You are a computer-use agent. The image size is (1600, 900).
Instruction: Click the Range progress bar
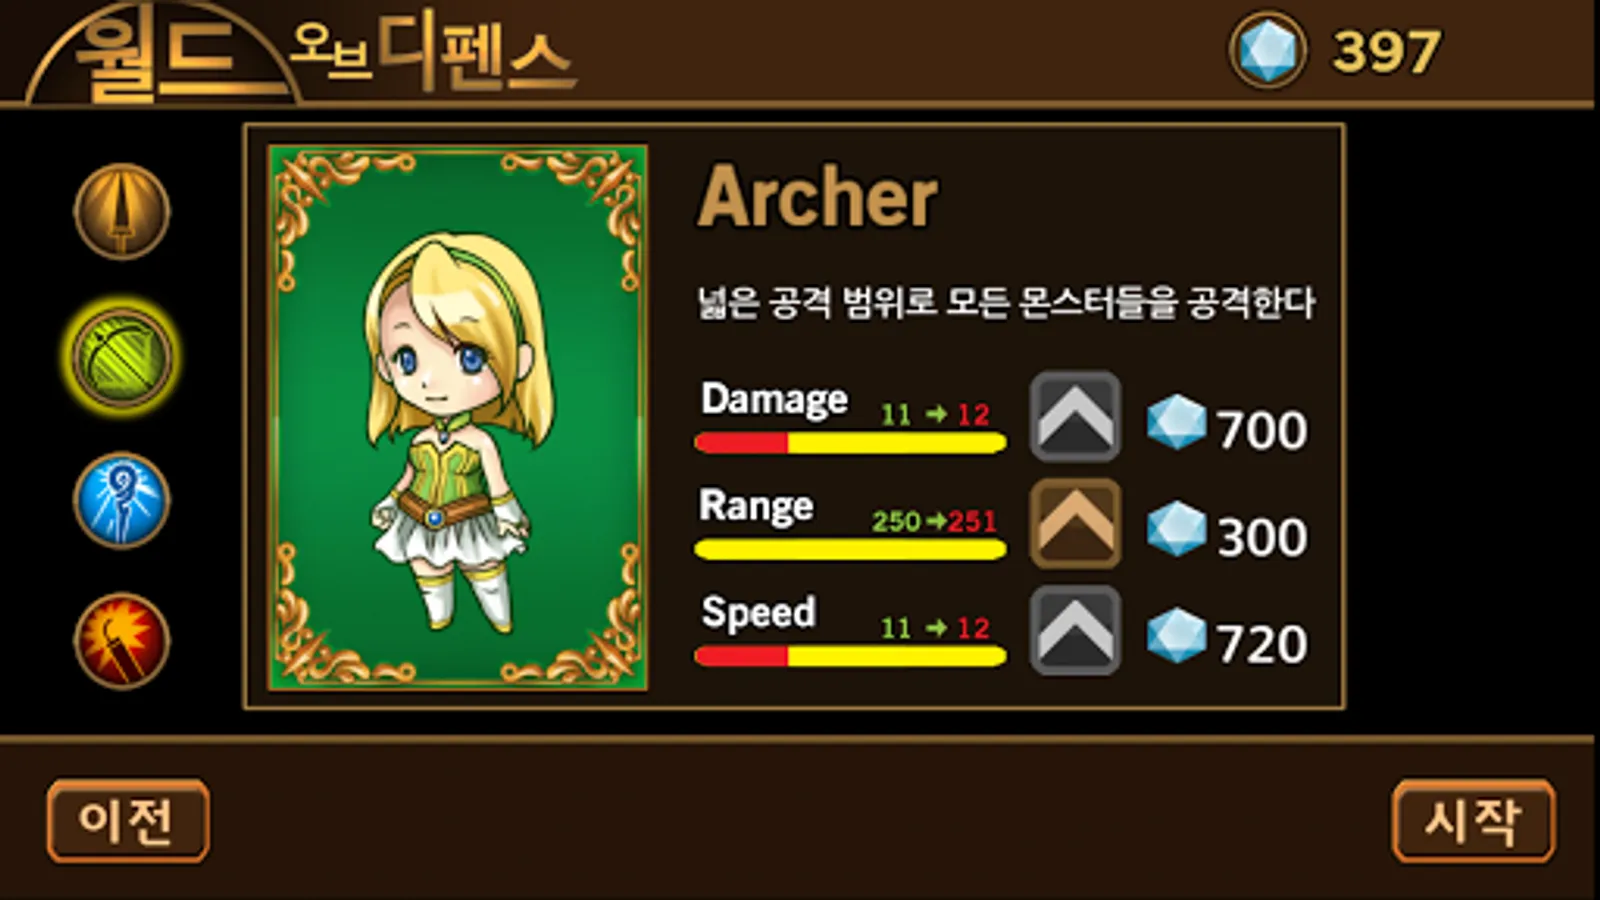(x=850, y=549)
